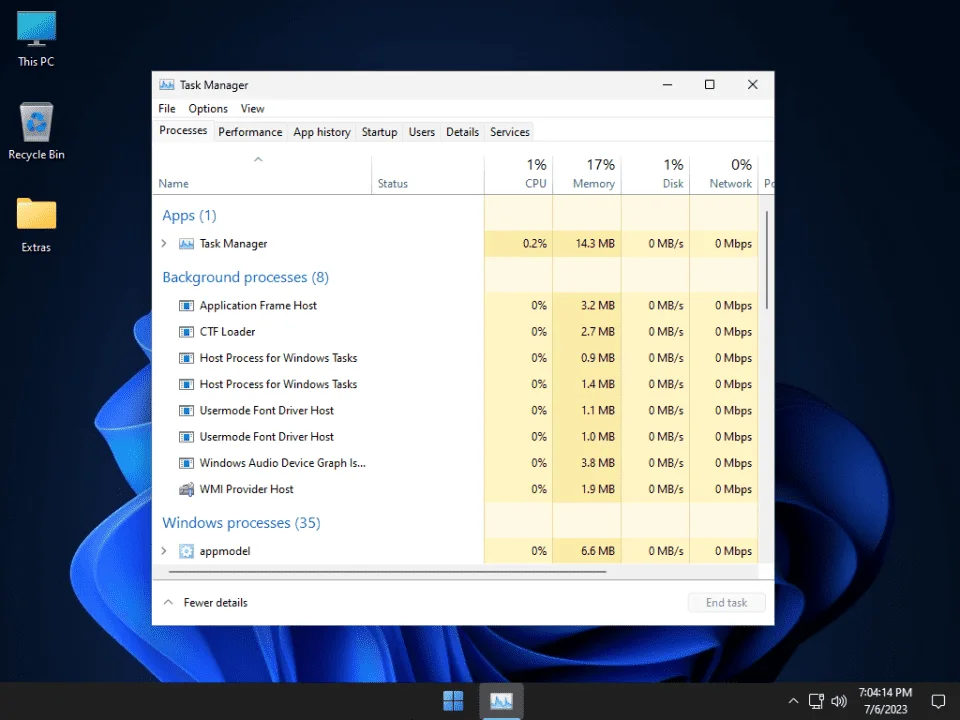The width and height of the screenshot is (960, 720).
Task: Click the Windows processes (35) heading
Action: 241,523
